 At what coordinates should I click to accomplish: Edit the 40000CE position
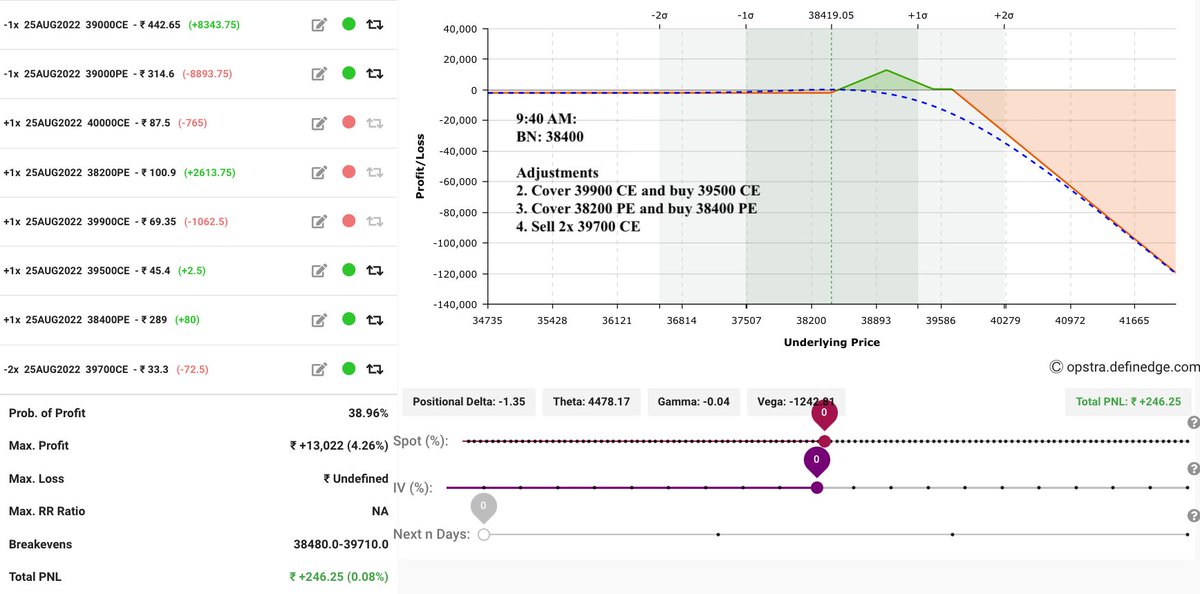point(319,122)
